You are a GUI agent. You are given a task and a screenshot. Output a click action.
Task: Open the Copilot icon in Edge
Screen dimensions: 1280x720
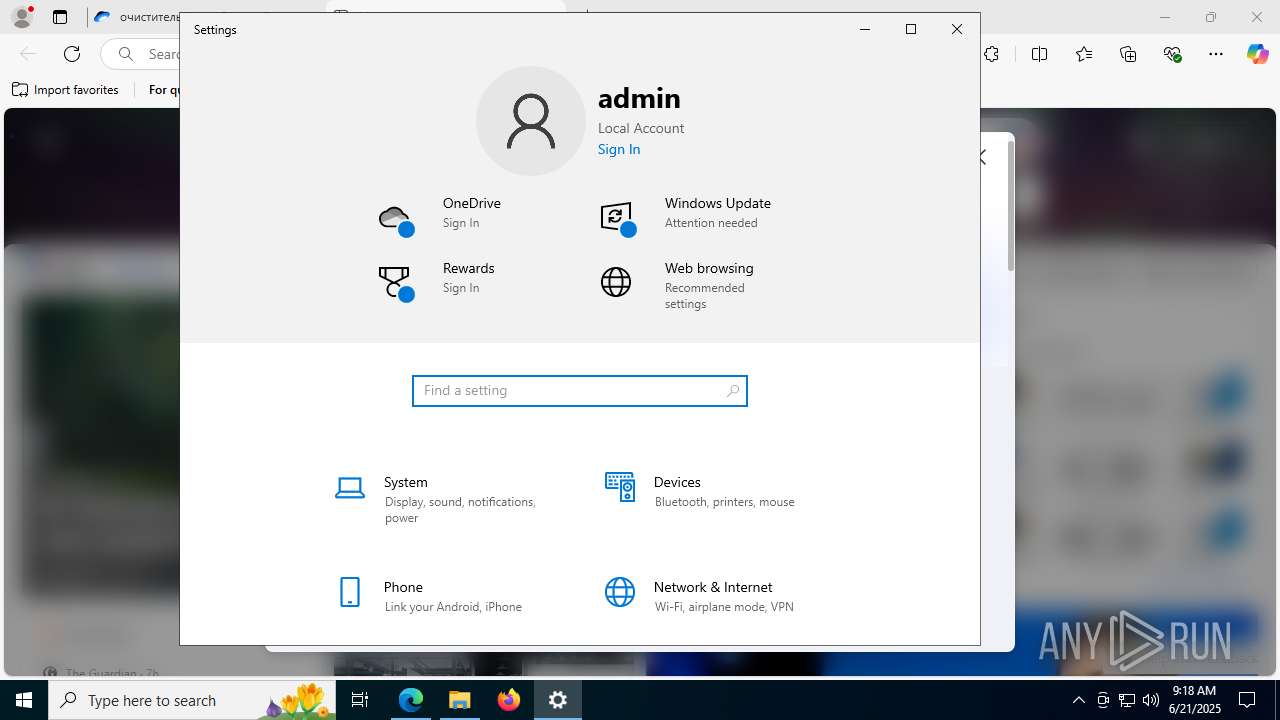tap(1257, 54)
